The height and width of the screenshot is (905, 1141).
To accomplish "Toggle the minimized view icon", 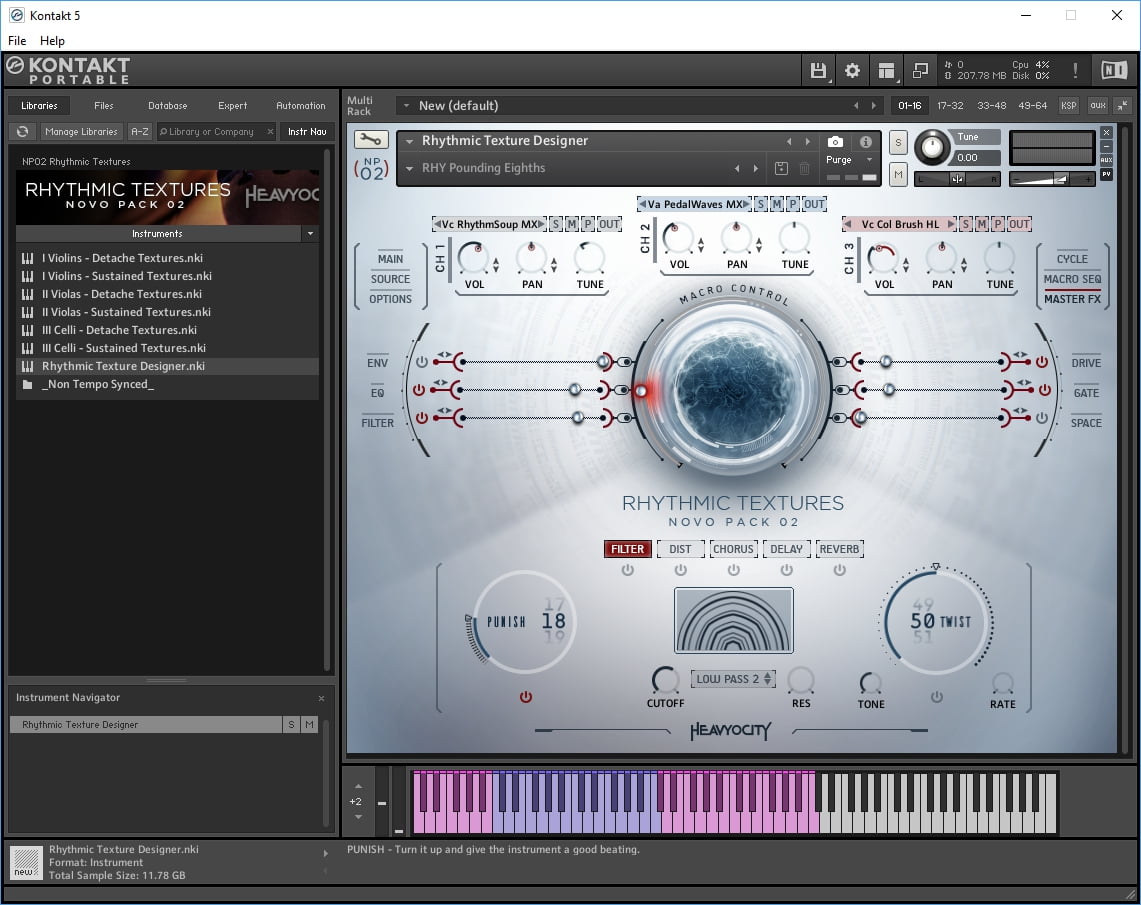I will 920,70.
